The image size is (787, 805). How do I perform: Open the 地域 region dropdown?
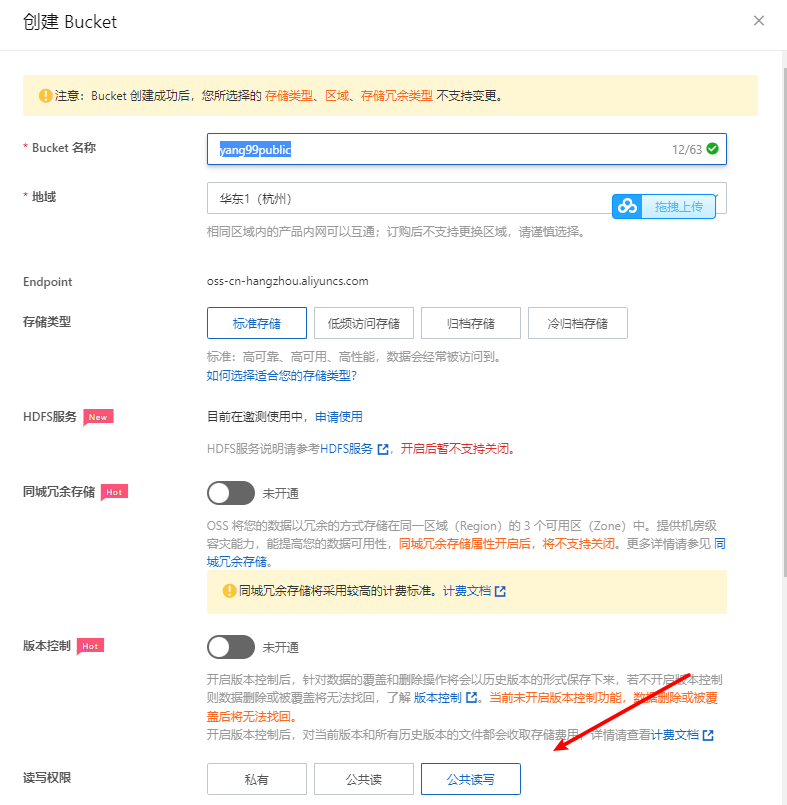point(467,198)
